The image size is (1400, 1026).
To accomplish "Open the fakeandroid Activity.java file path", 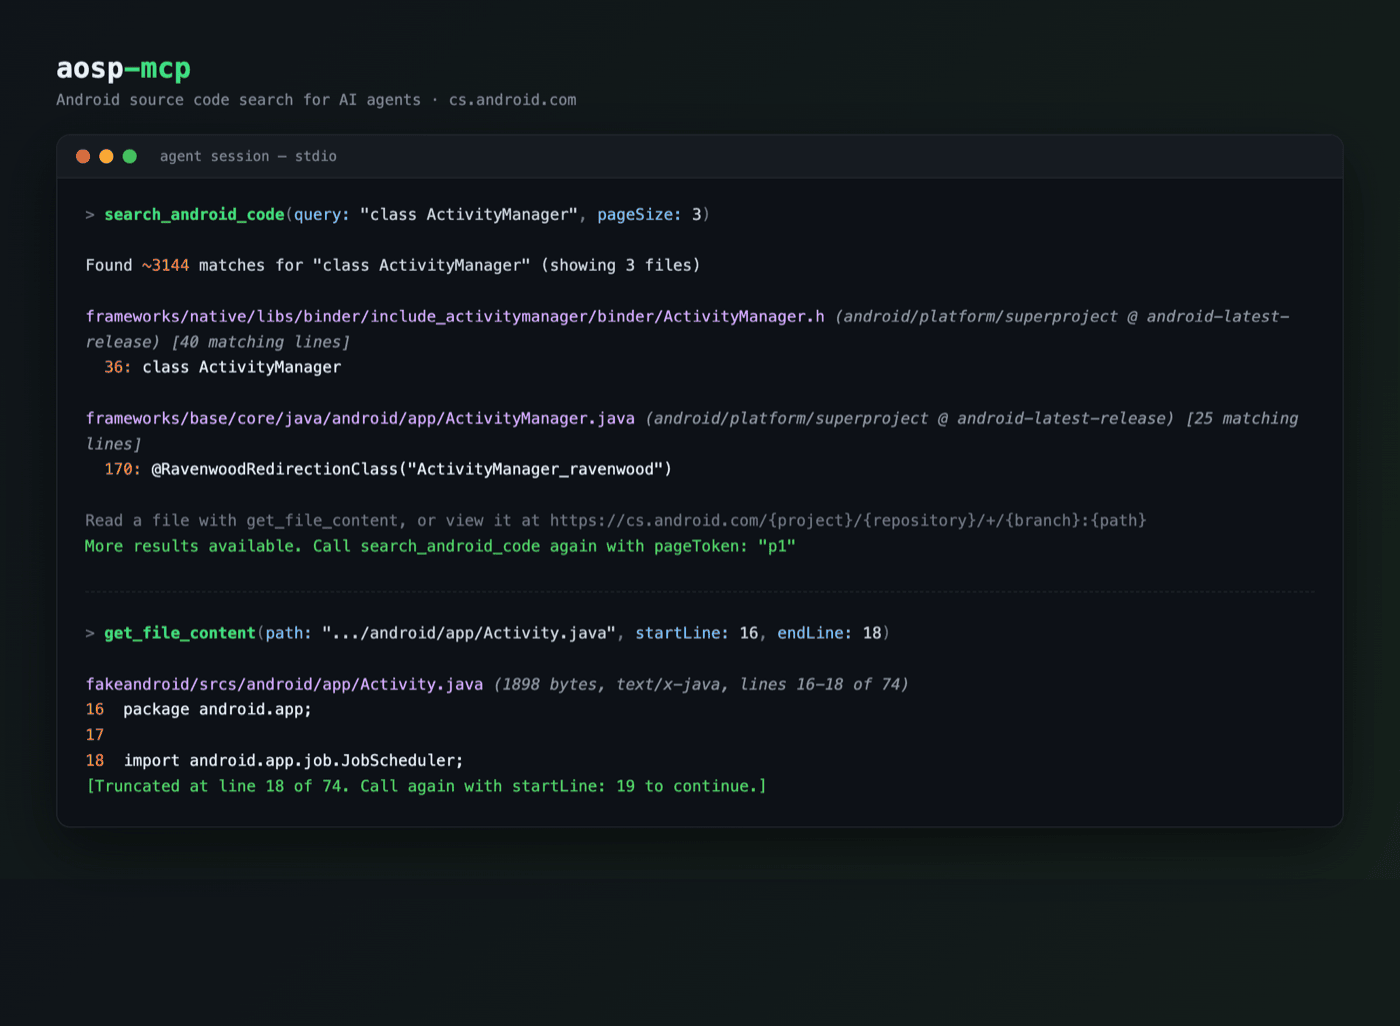I will (x=284, y=685).
